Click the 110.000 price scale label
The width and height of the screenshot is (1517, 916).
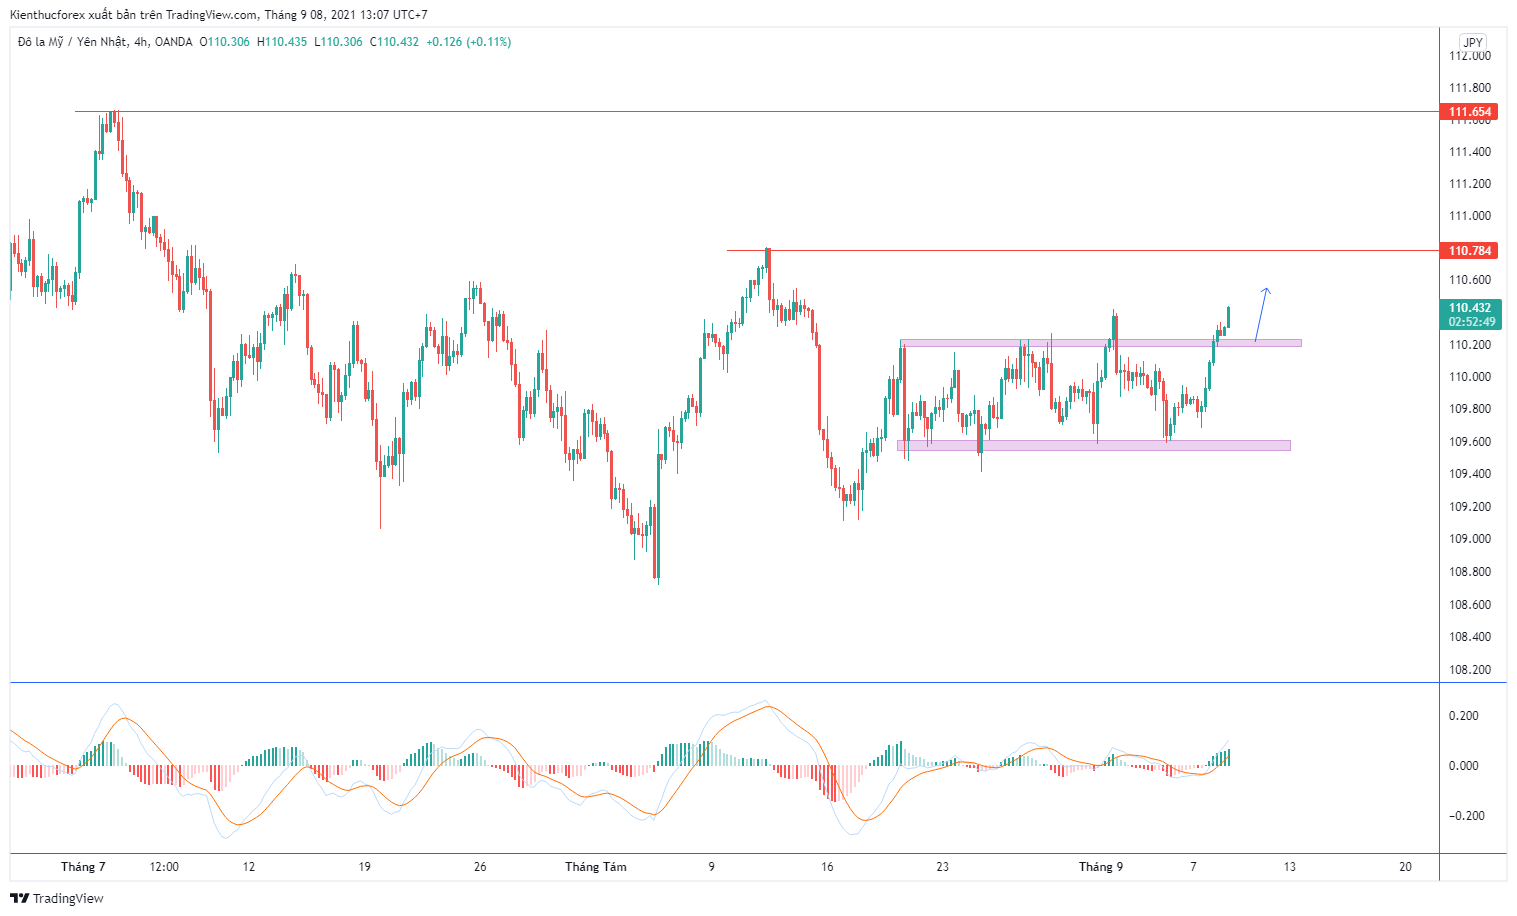[x=1469, y=377]
